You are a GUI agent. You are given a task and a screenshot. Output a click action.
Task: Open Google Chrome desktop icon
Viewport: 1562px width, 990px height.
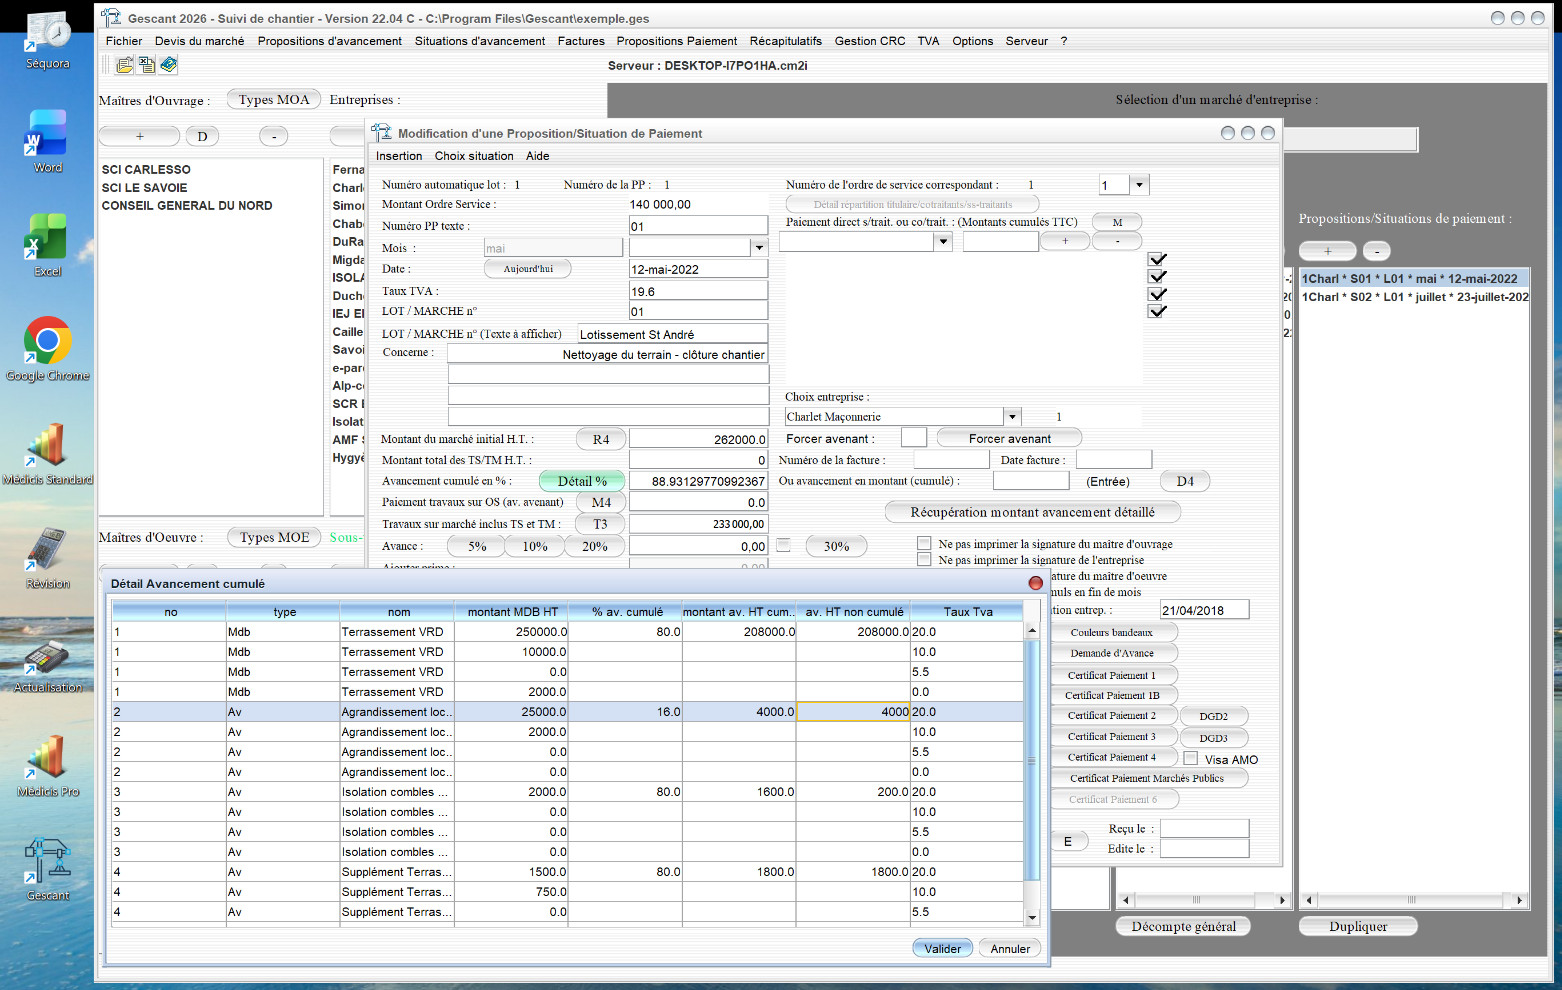point(48,349)
